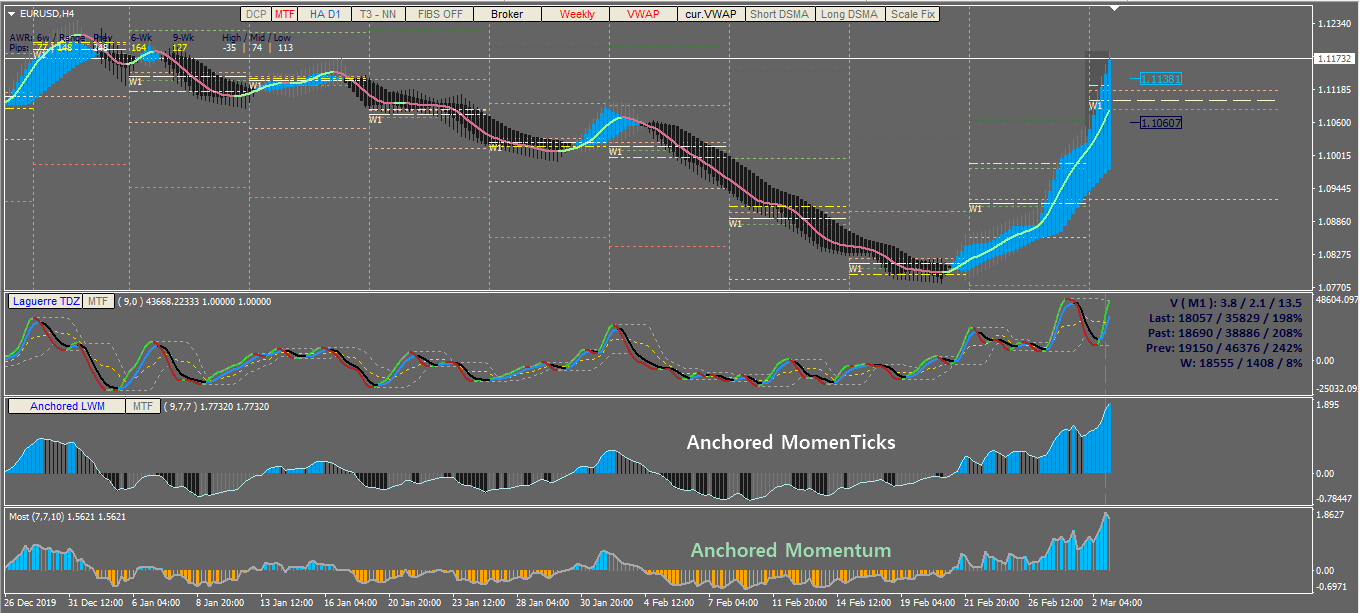Screen dimensions: 1360x613
Task: Click the 1.895 Anchored LWM scale value
Action: (x=1328, y=406)
